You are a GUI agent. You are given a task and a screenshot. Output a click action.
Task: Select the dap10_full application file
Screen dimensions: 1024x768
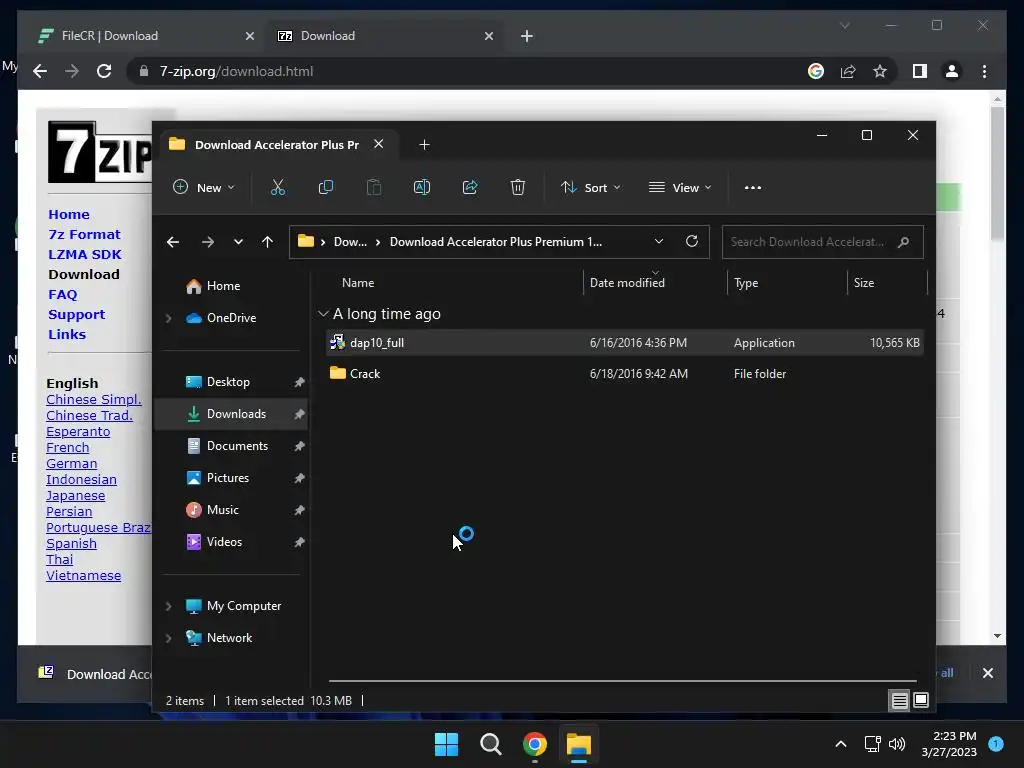[x=624, y=343]
